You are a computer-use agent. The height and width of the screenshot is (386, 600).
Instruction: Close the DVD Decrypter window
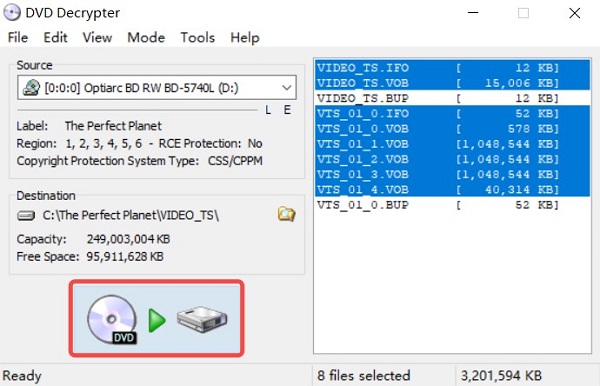pos(574,13)
